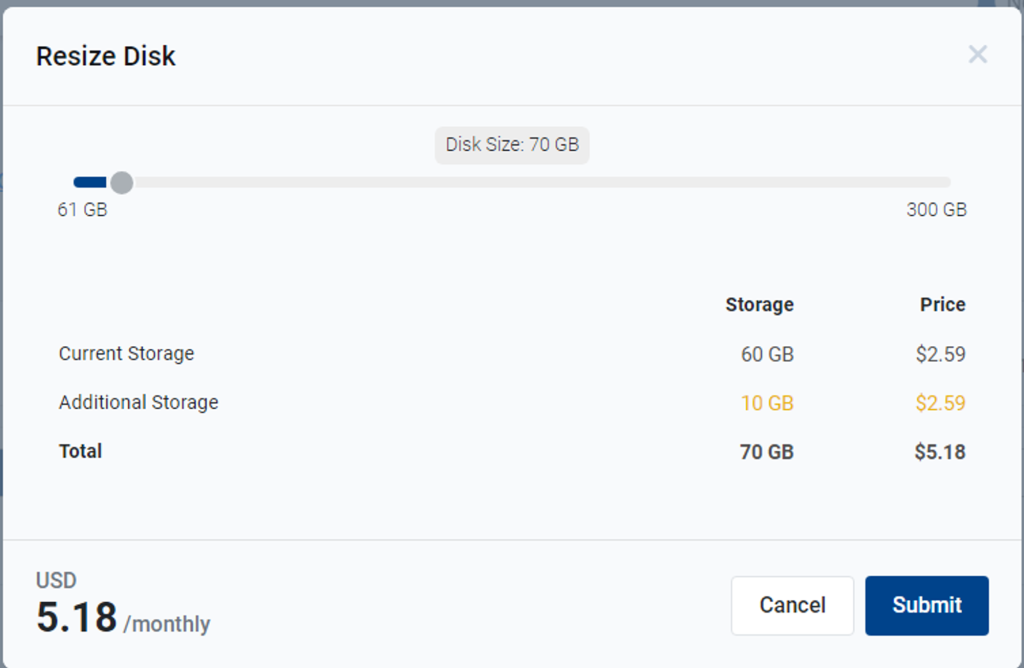Image resolution: width=1024 pixels, height=668 pixels.
Task: Click the Cancel button
Action: point(792,605)
